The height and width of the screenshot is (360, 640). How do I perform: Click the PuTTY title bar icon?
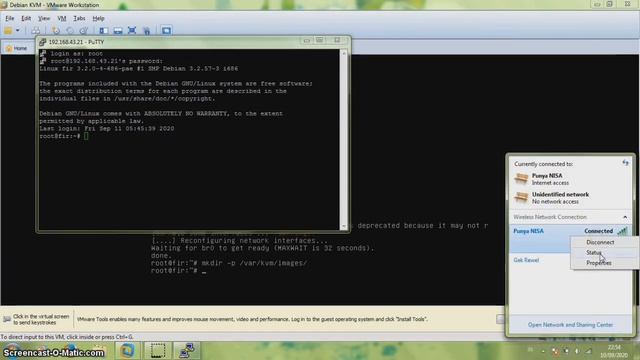click(x=42, y=42)
